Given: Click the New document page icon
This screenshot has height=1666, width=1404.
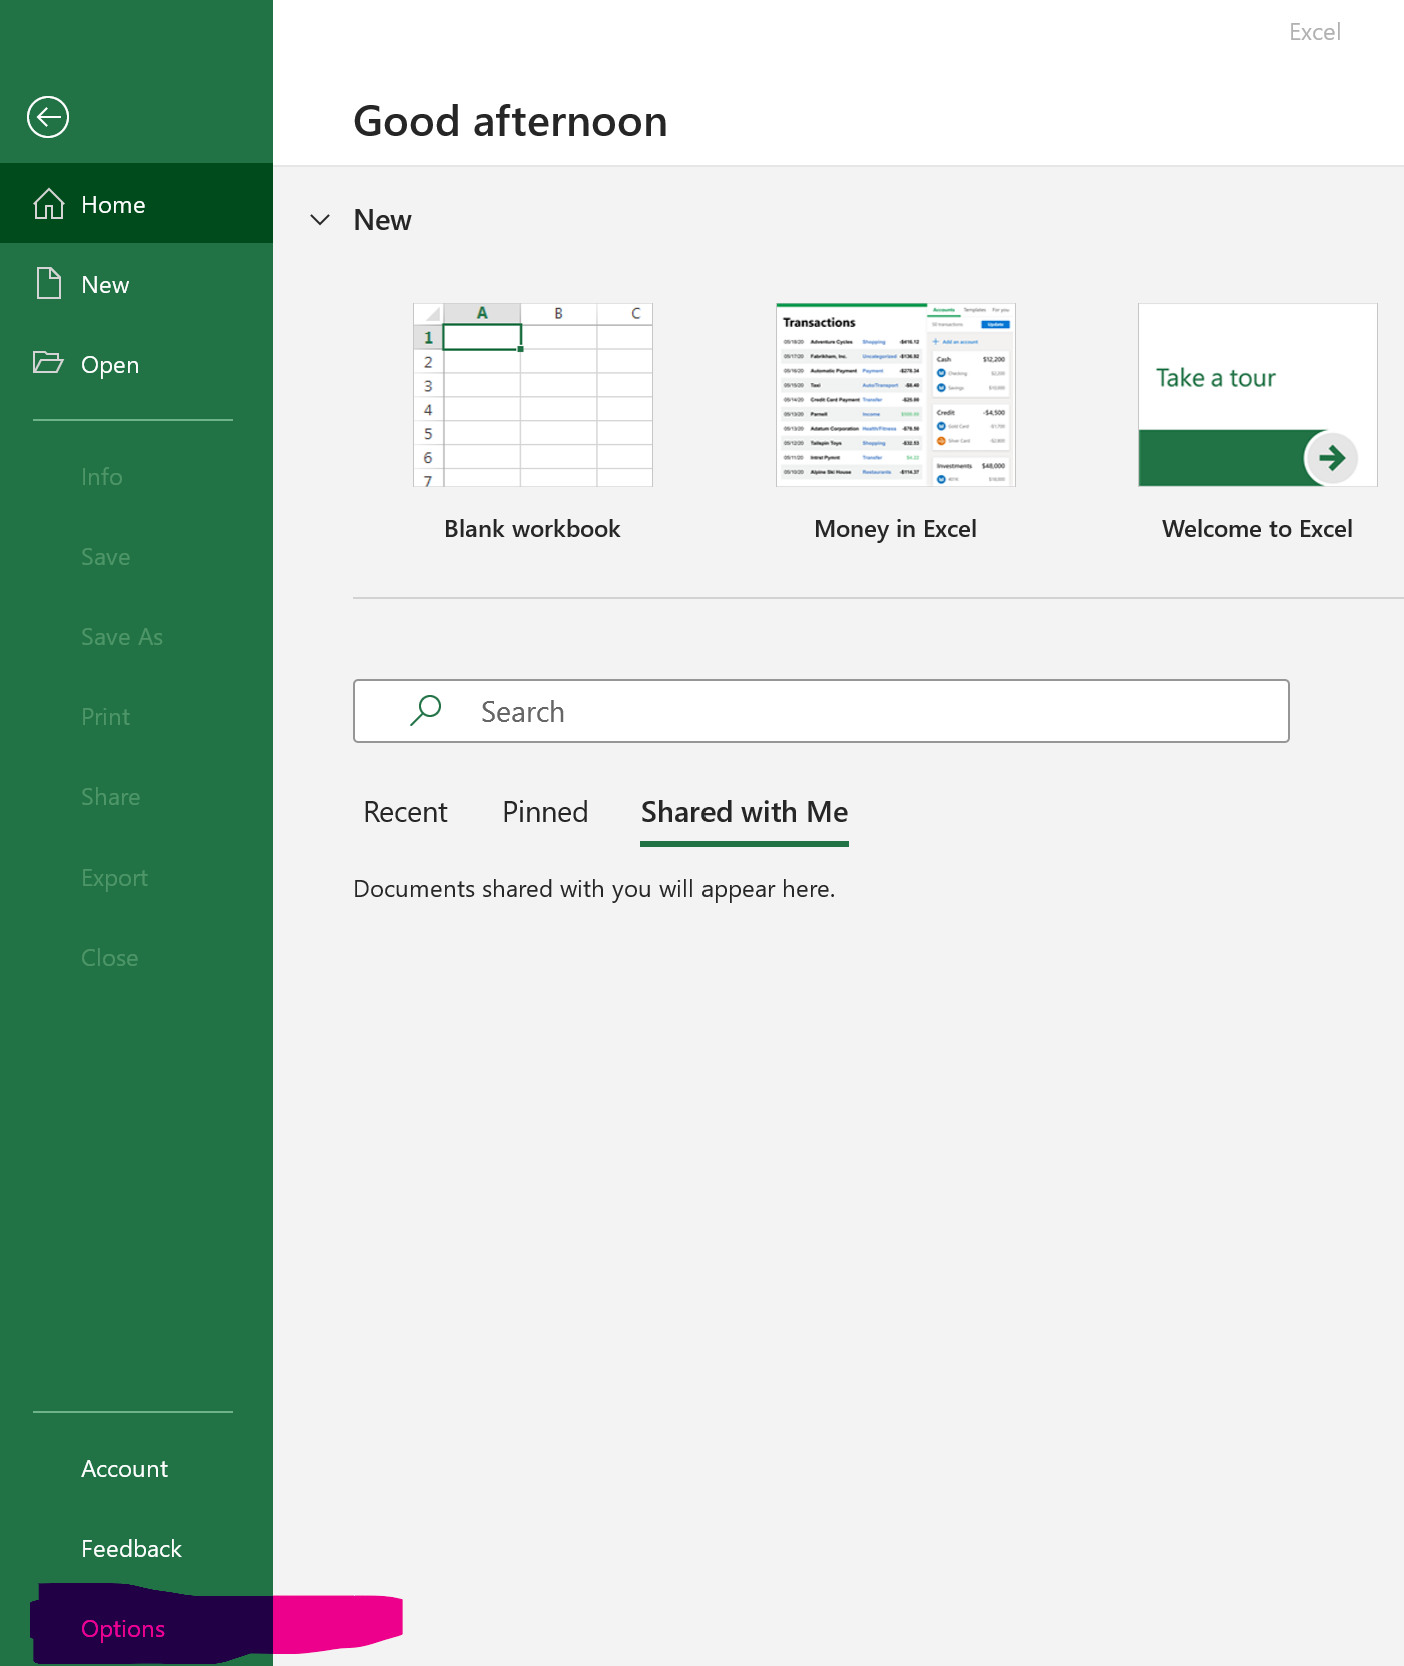Looking at the screenshot, I should [x=49, y=284].
